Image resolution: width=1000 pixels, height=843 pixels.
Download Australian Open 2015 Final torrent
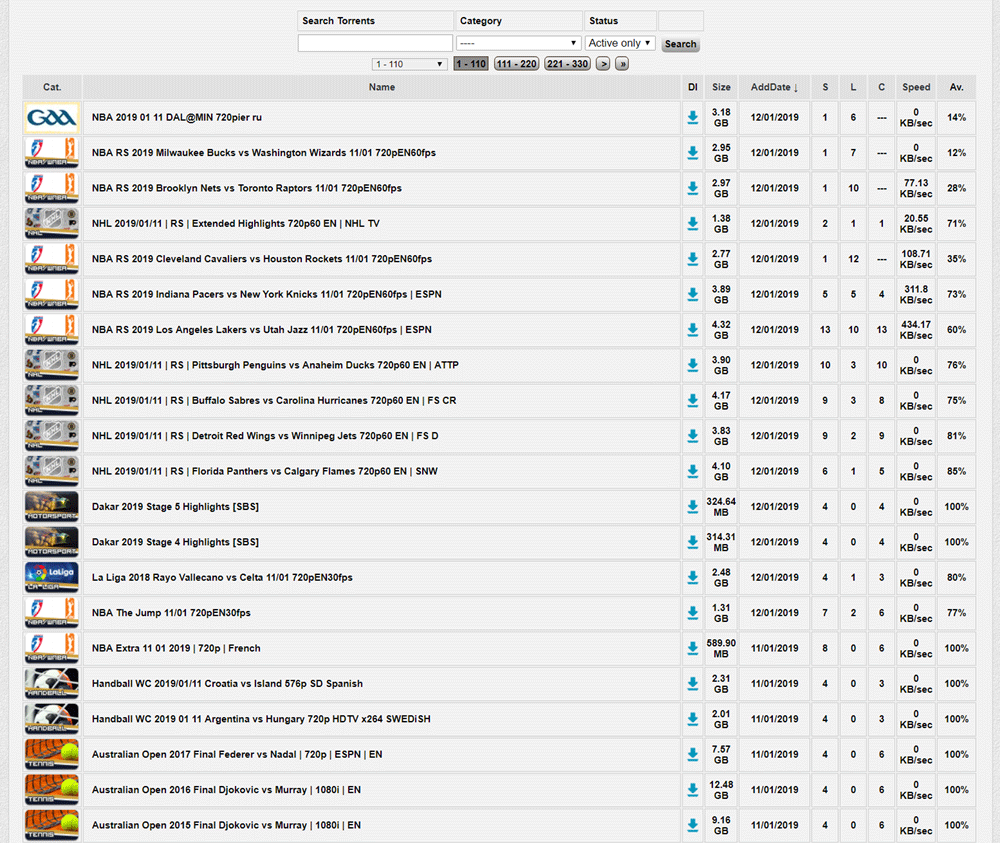(692, 825)
